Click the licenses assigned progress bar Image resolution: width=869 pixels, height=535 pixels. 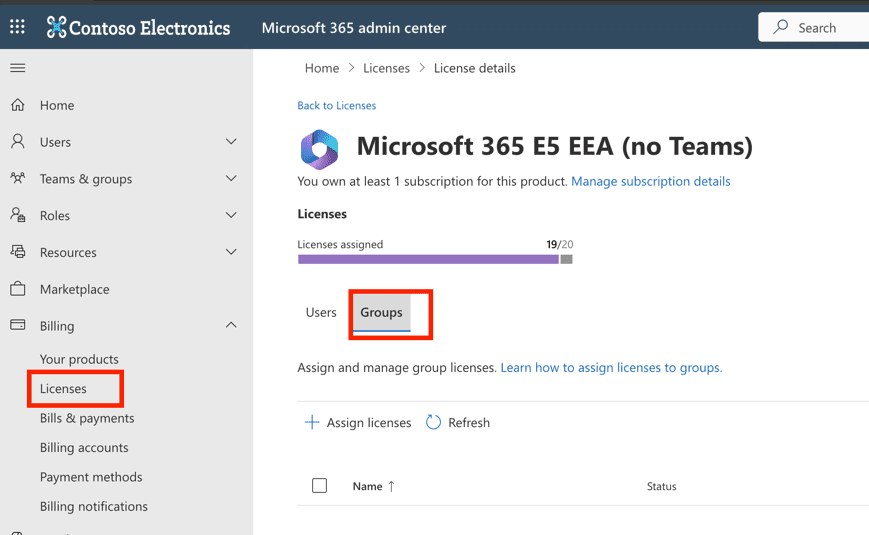(435, 259)
